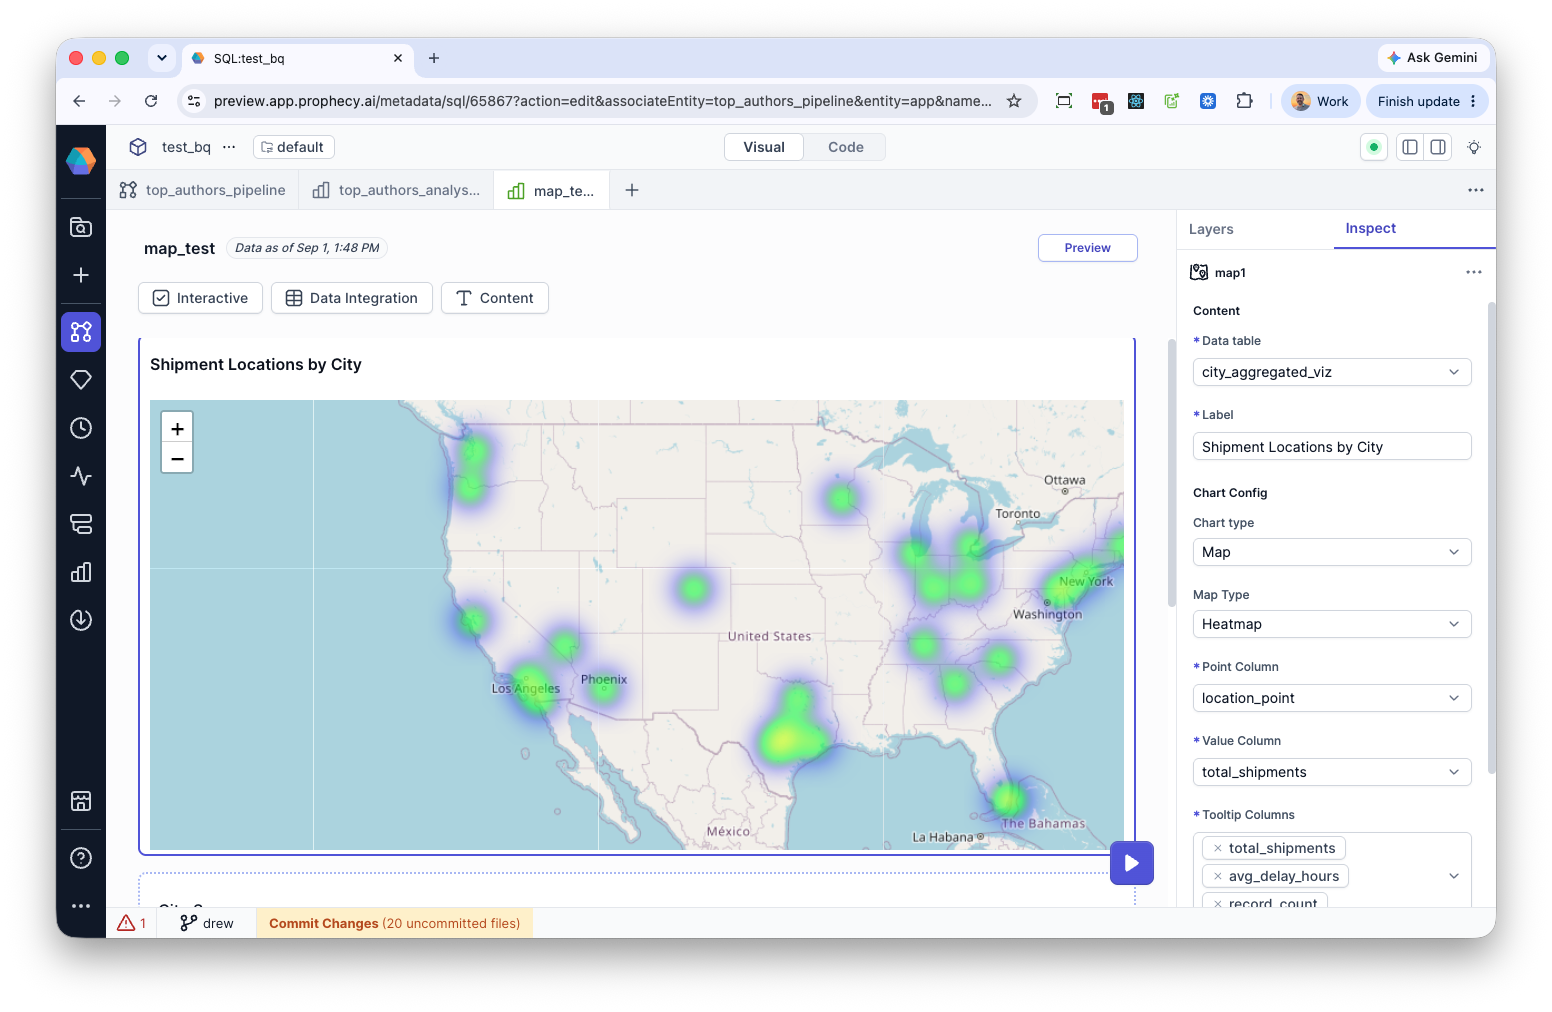
Task: Click the Preview button
Action: click(x=1087, y=248)
